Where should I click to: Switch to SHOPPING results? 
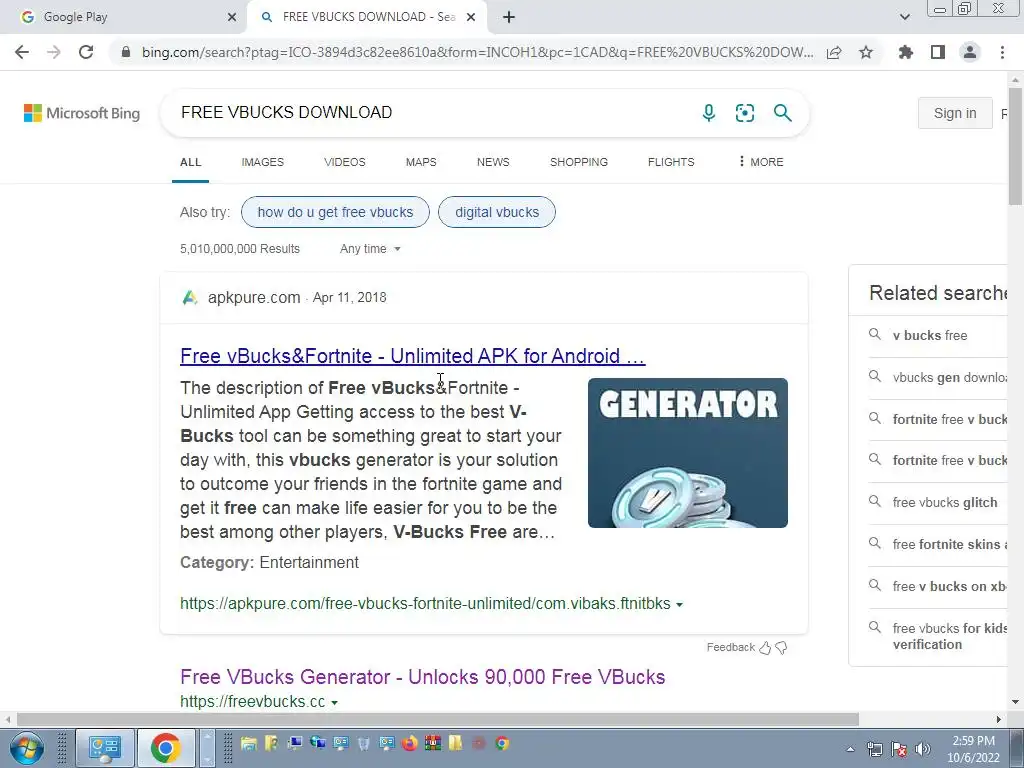coord(579,162)
